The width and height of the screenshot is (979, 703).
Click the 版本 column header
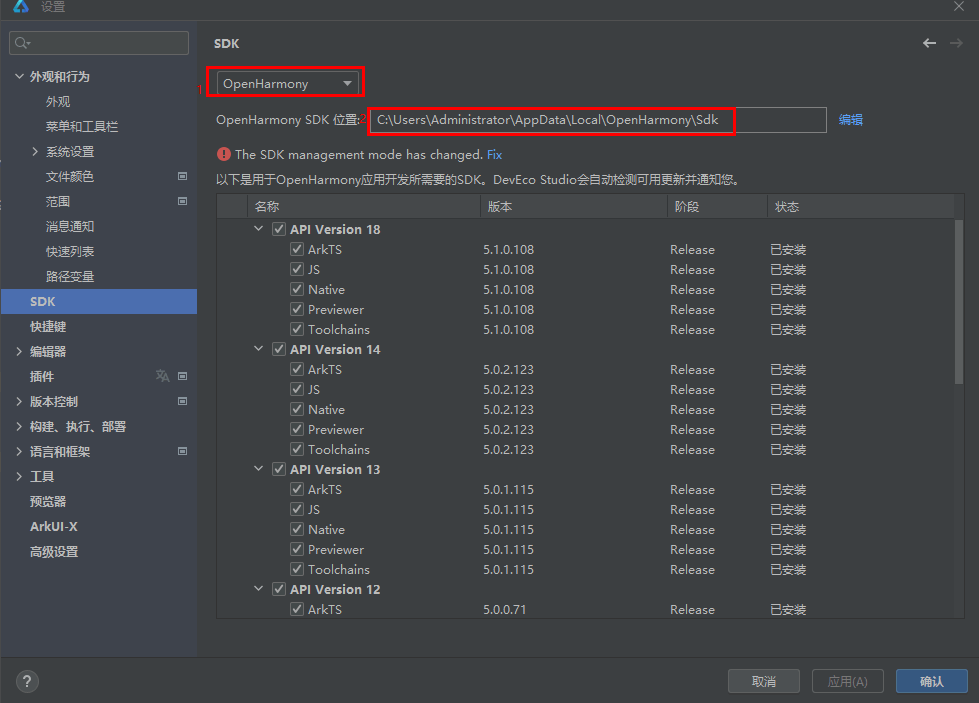coord(574,206)
